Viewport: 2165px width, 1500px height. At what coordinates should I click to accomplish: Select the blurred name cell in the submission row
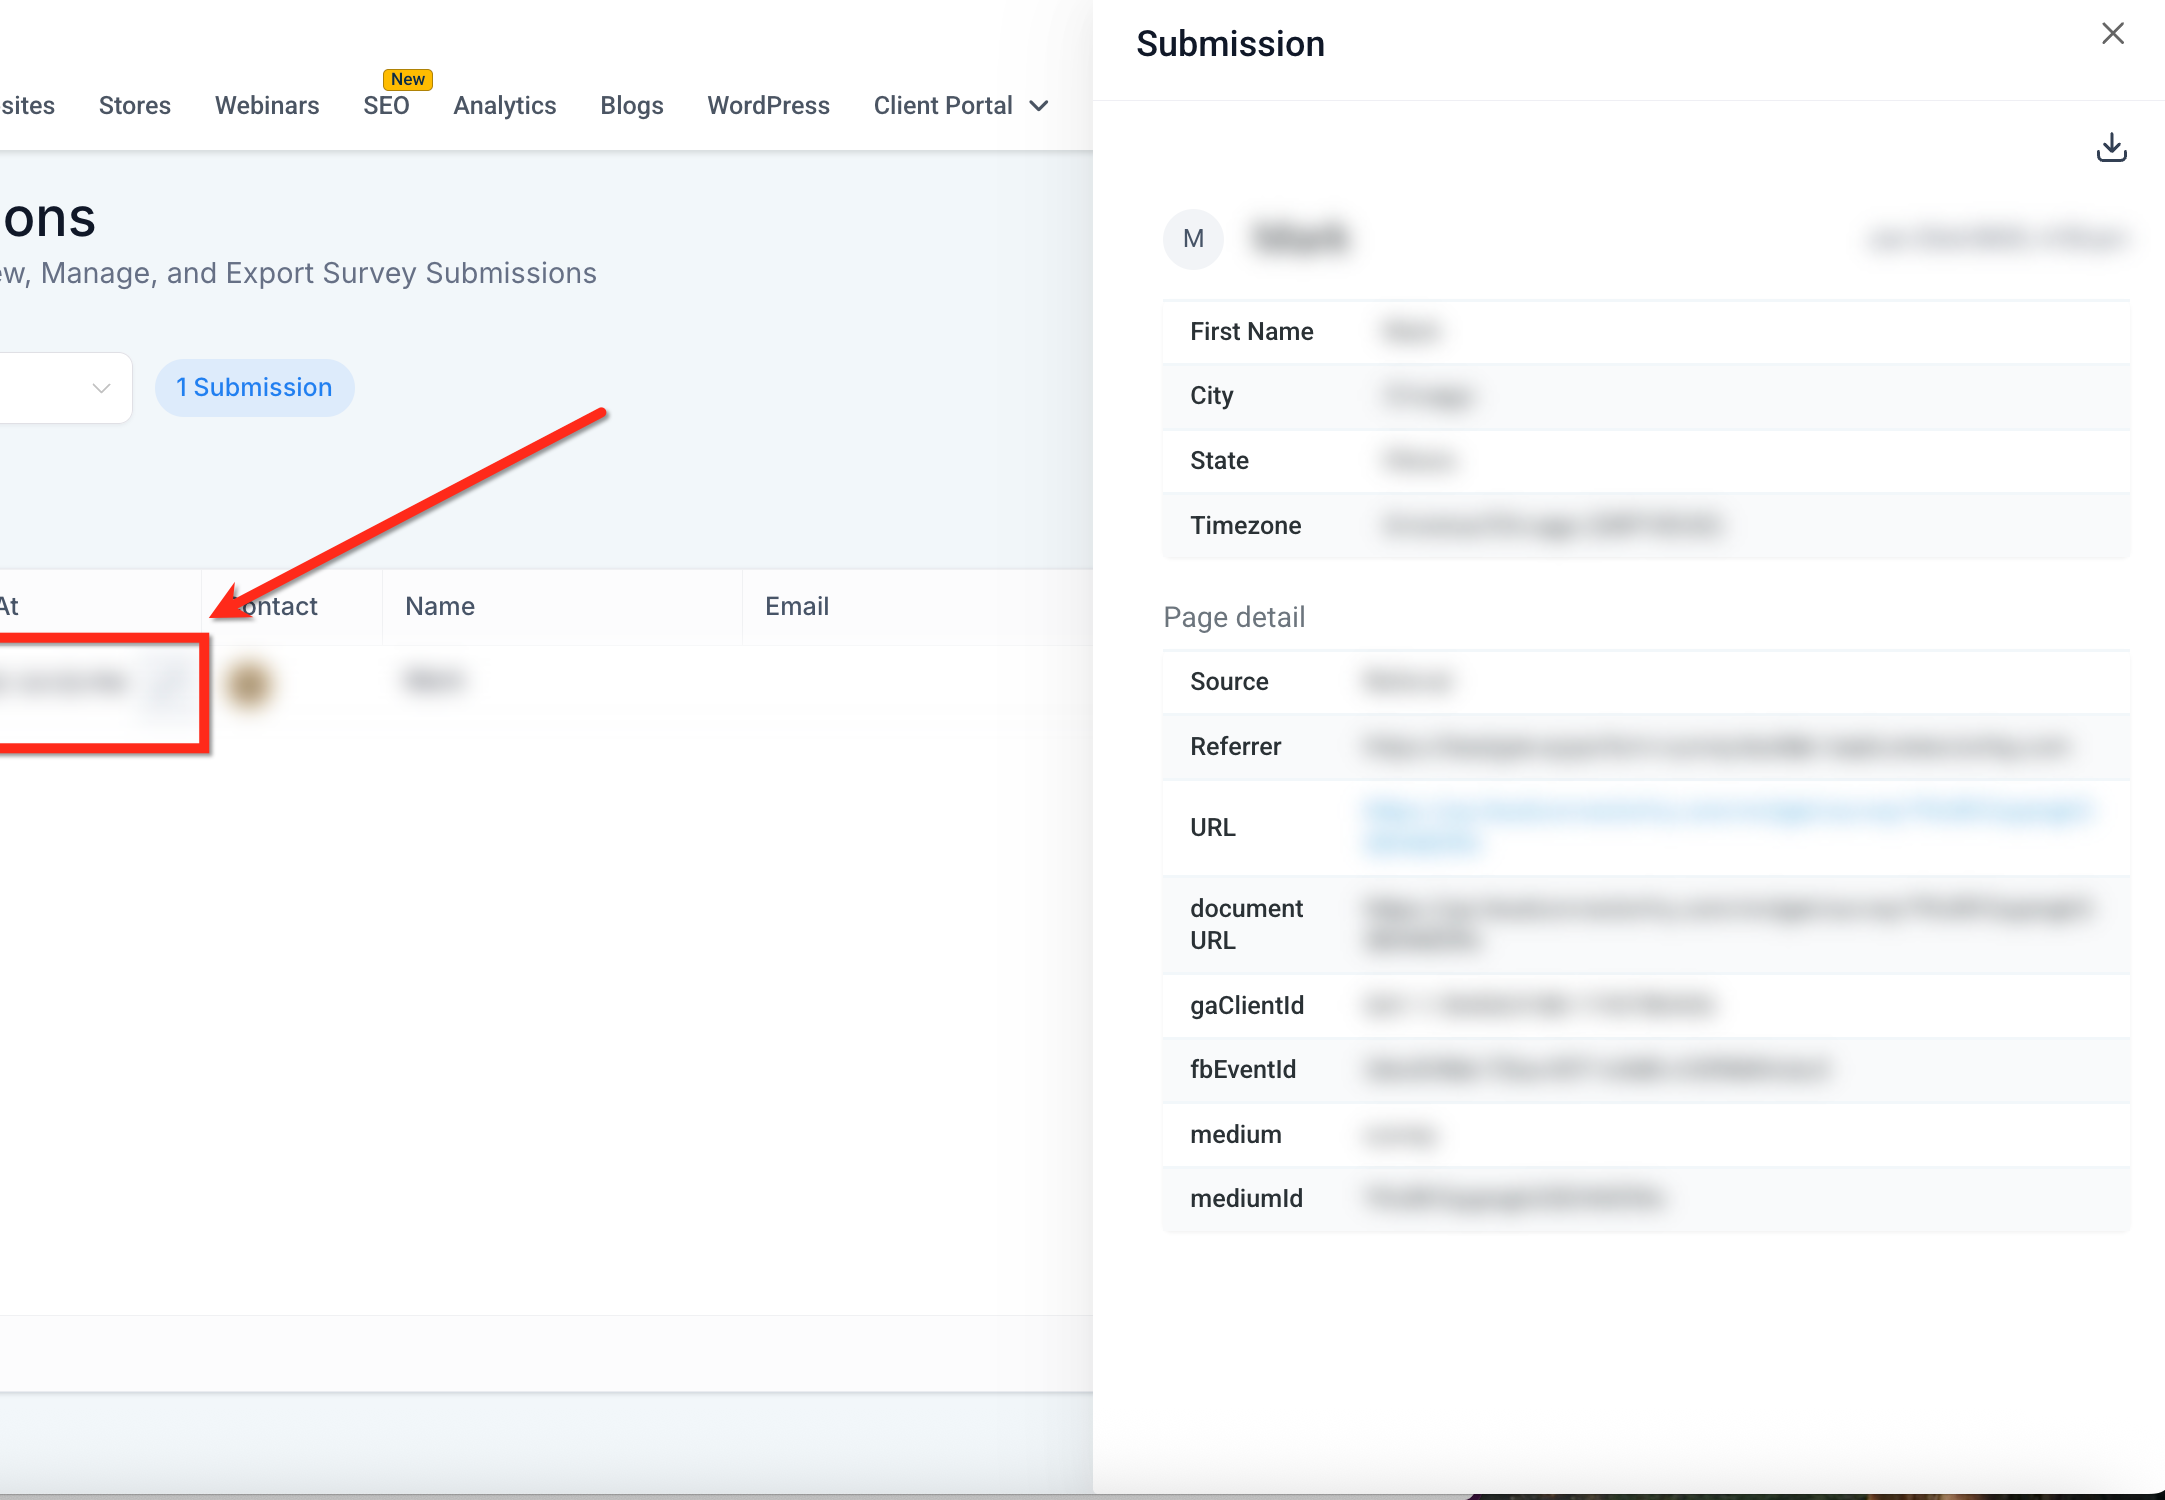(434, 681)
